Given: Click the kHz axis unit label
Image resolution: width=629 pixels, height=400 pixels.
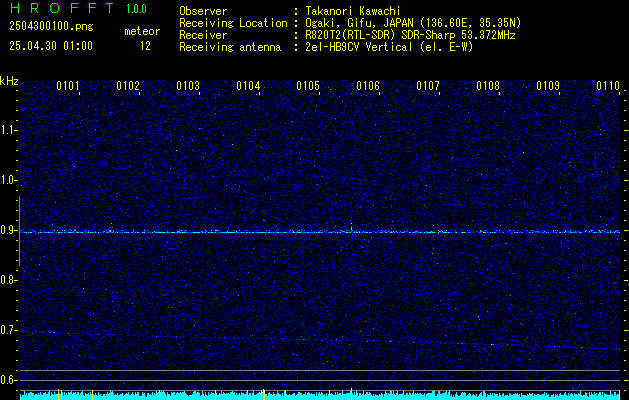Looking at the screenshot, I should click(x=9, y=81).
